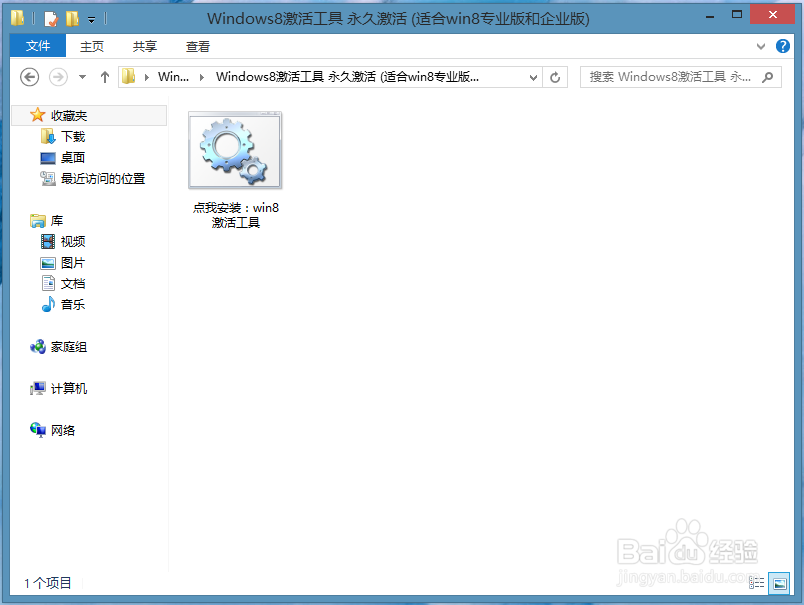
Task: Open the 文档 library
Action: point(73,284)
